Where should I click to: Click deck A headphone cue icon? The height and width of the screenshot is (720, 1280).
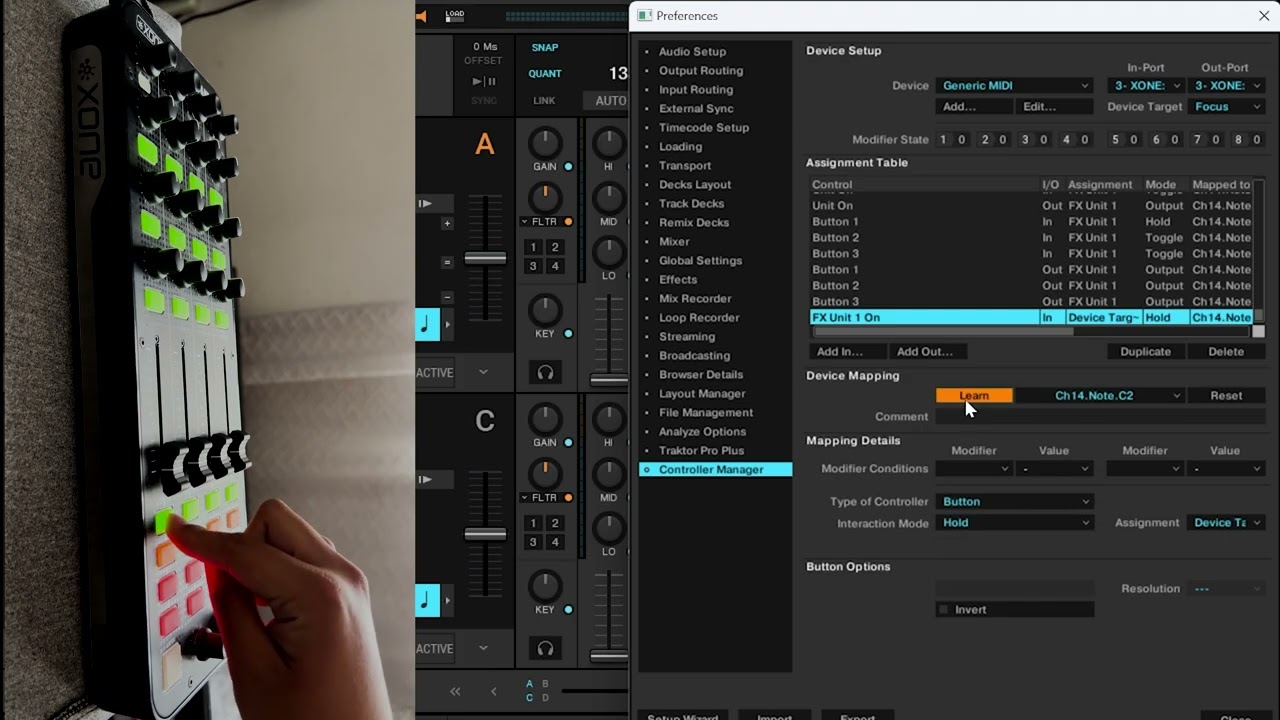click(545, 372)
